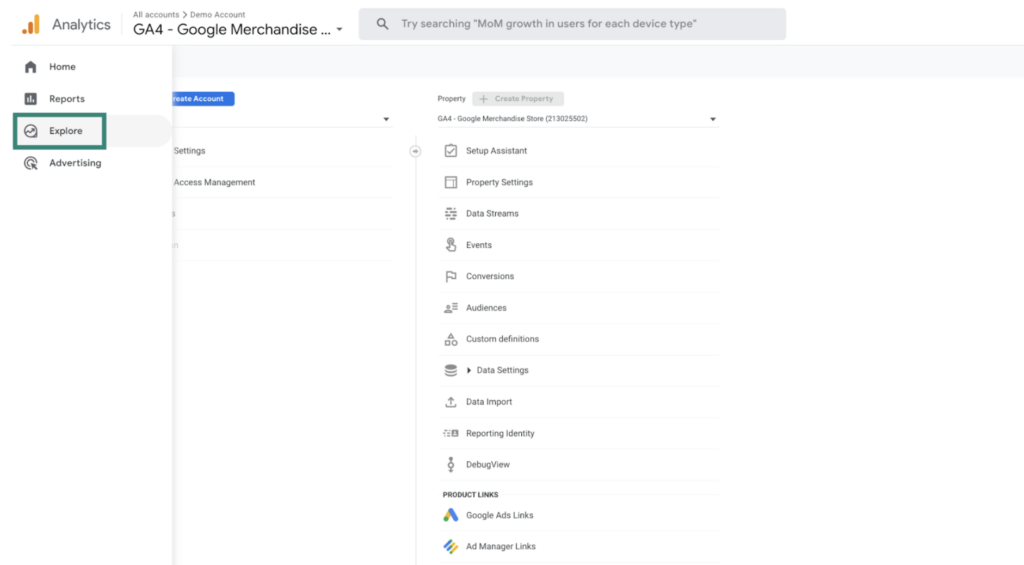Open Audiences
The image size is (1024, 565).
486,308
